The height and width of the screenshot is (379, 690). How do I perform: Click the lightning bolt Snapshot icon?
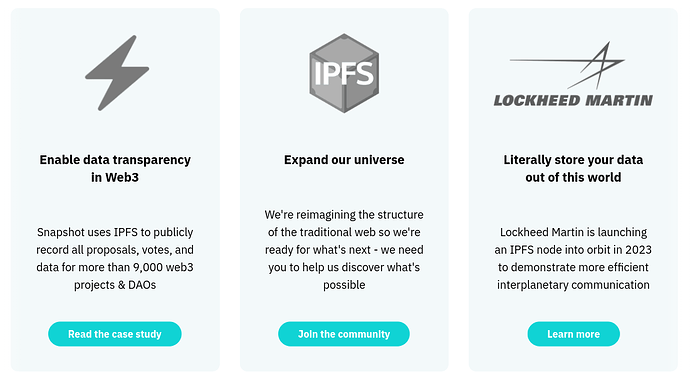click(117, 73)
